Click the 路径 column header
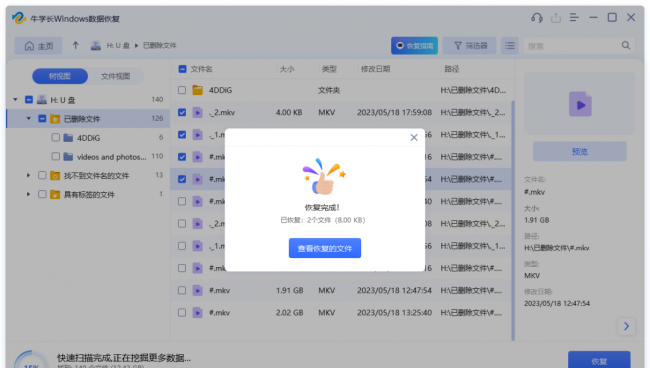The width and height of the screenshot is (650, 368). coord(452,69)
